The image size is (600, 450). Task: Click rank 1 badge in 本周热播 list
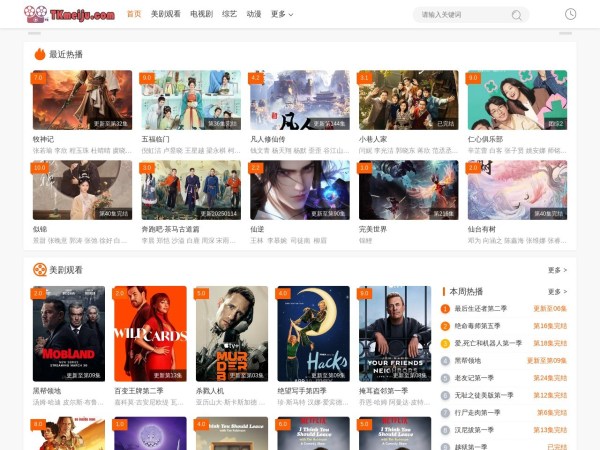[x=445, y=309]
